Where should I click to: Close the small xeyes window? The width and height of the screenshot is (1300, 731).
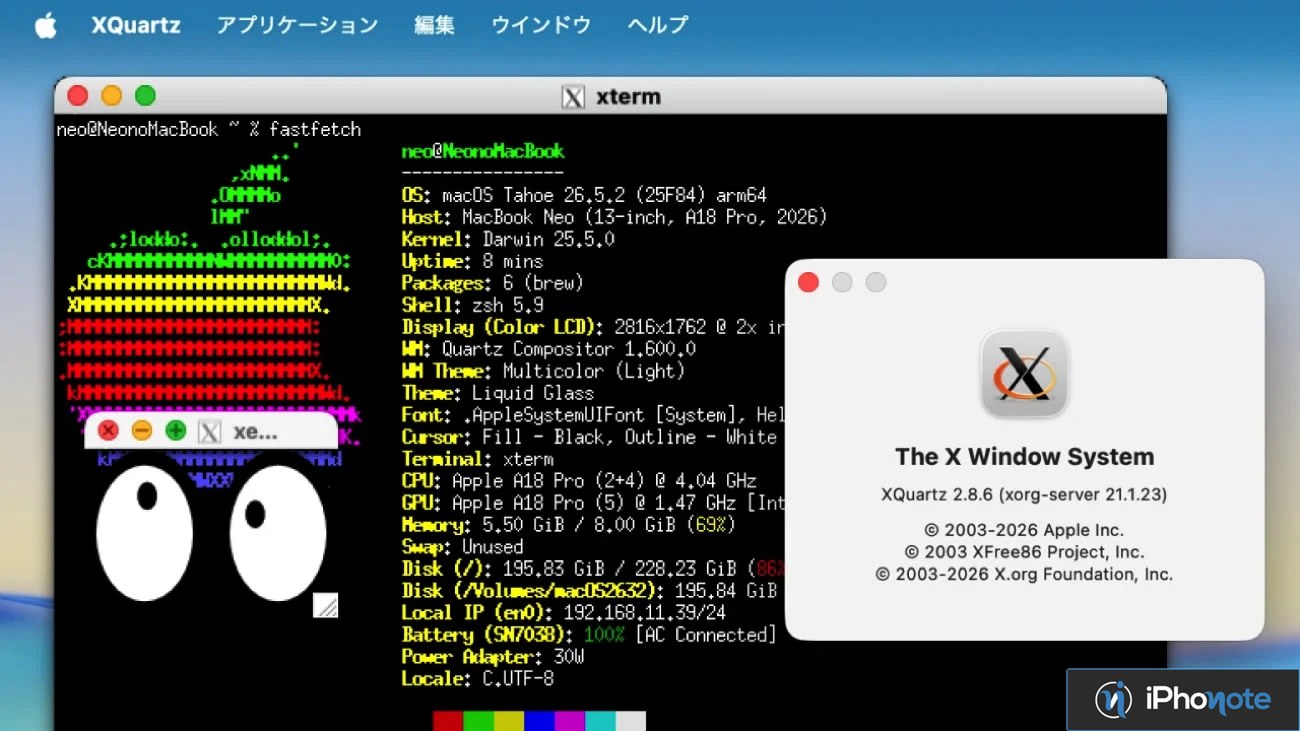pos(108,431)
